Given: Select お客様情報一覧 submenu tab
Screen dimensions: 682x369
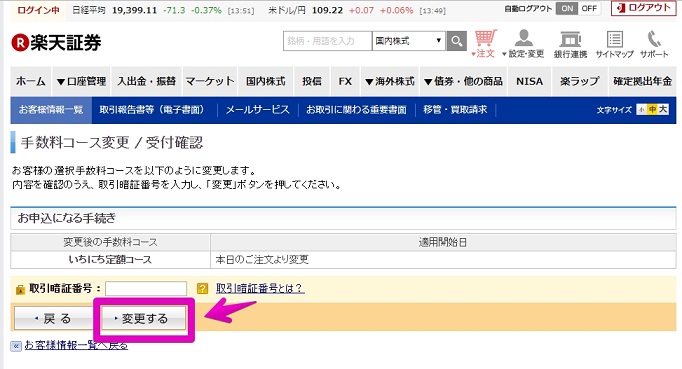Looking at the screenshot, I should click(x=51, y=110).
